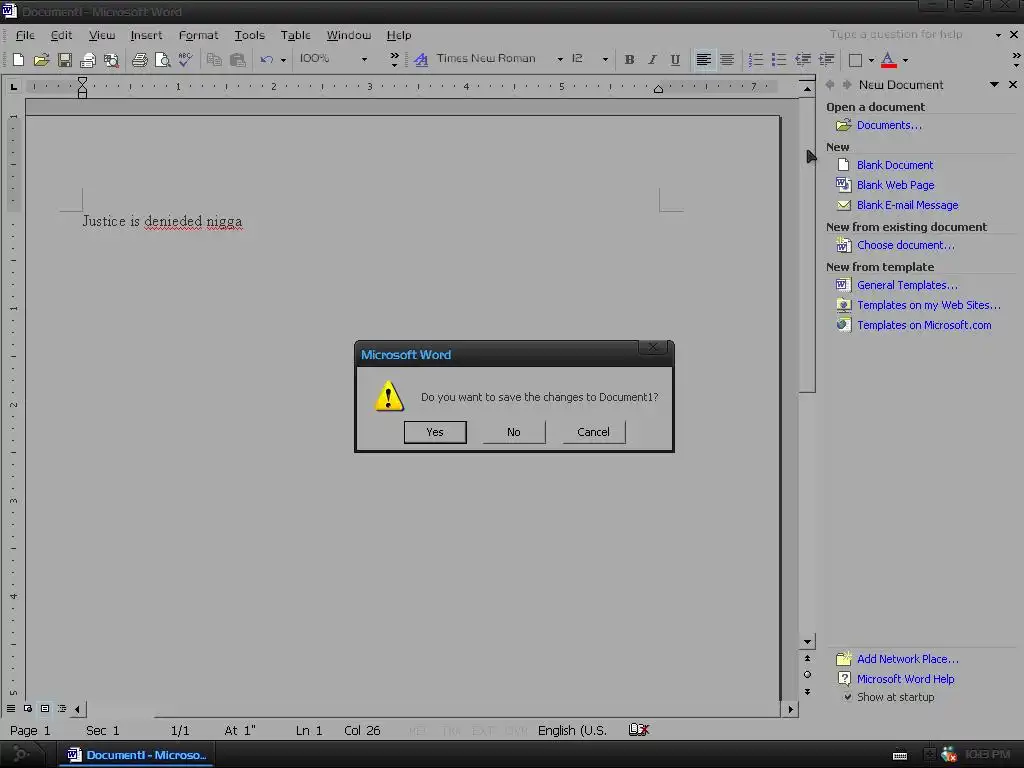This screenshot has height=768, width=1024.
Task: Click the Save floppy disk icon
Action: (x=65, y=60)
